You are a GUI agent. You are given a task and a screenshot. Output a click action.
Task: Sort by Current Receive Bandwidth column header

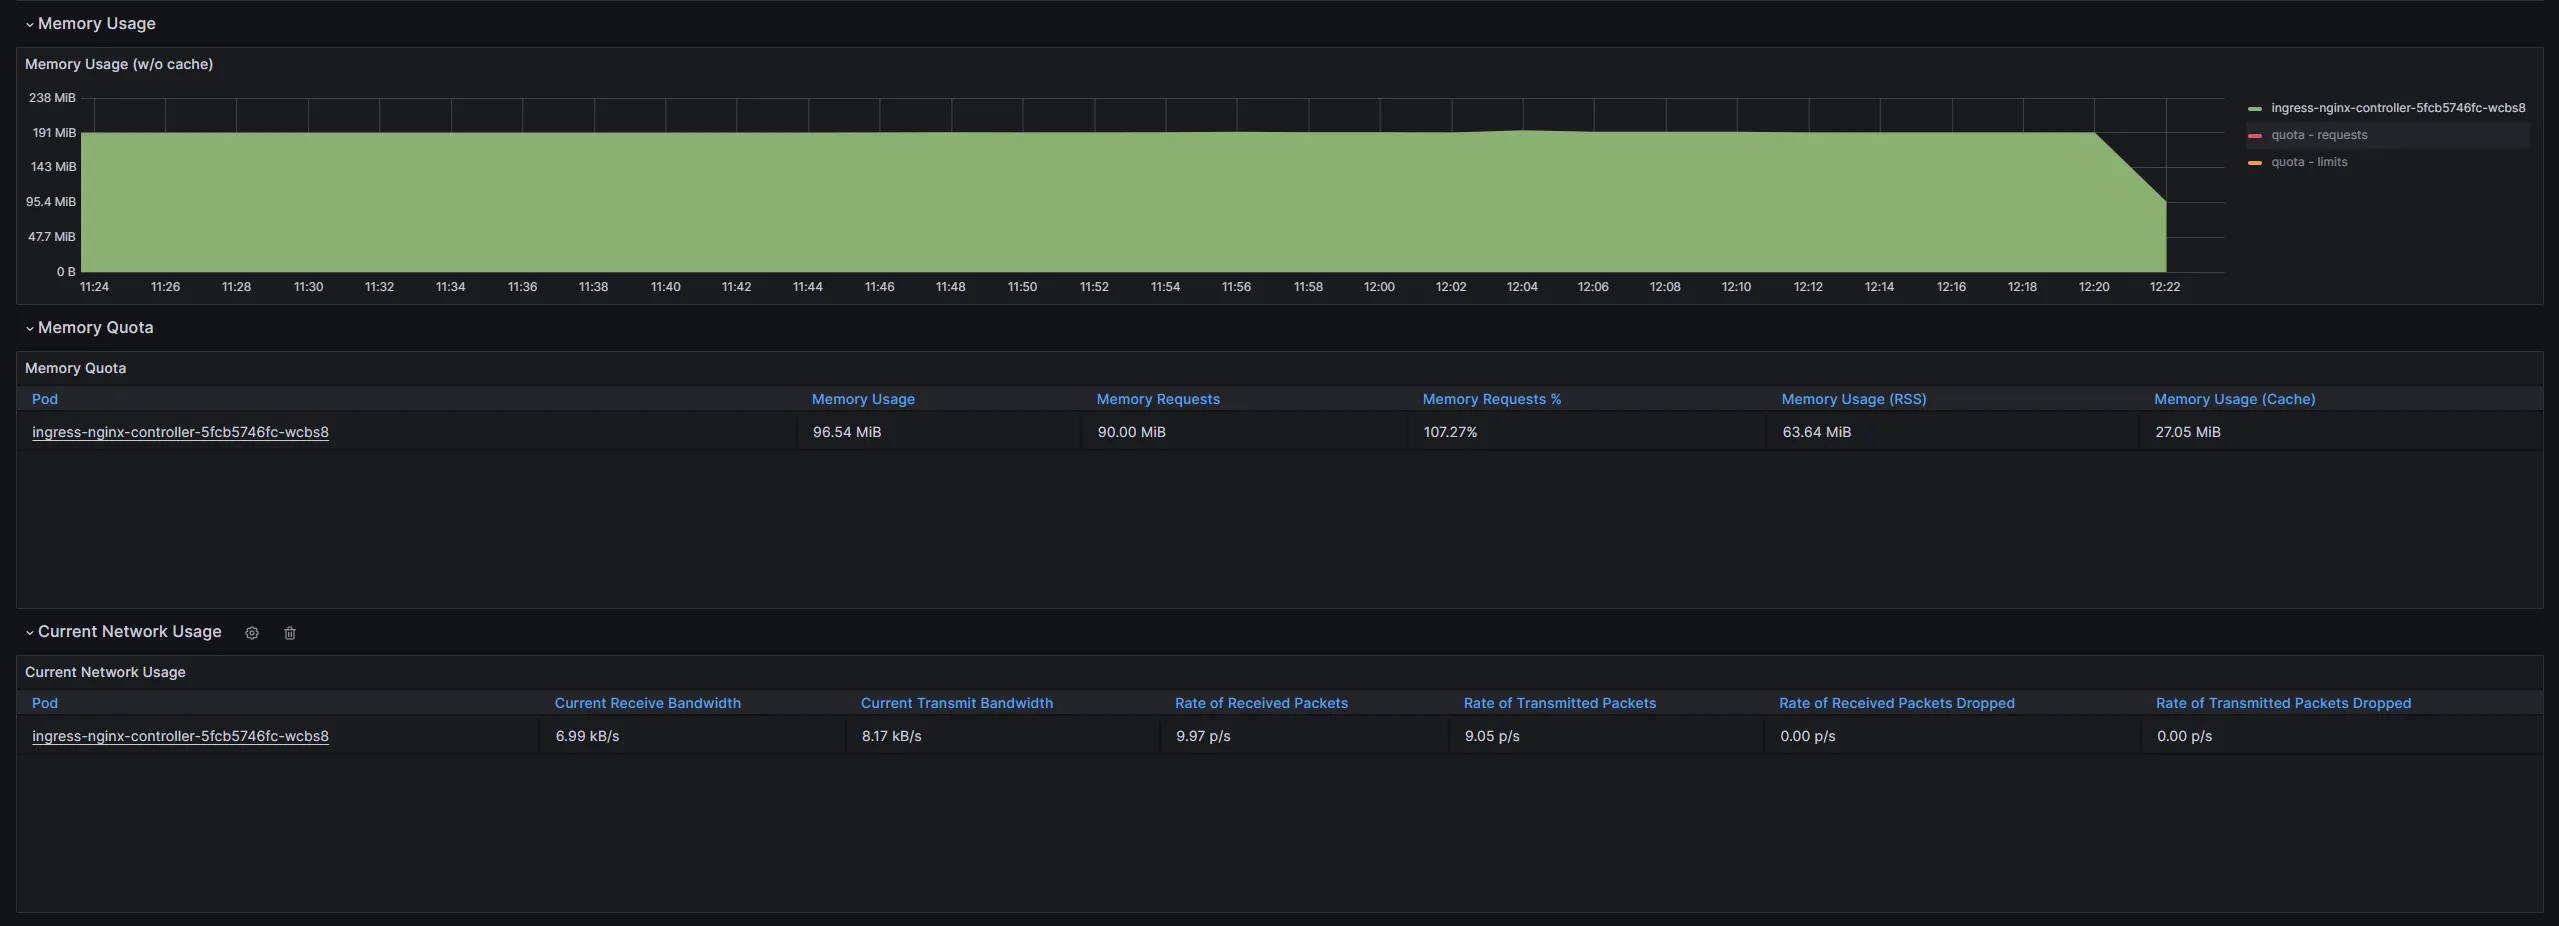(x=648, y=703)
